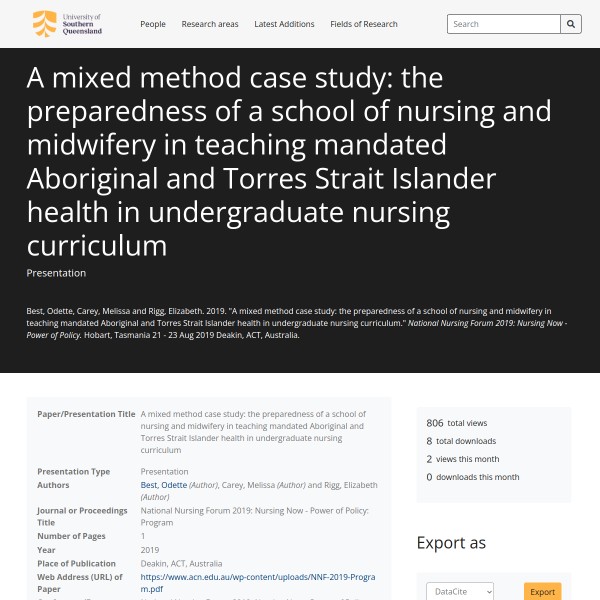This screenshot has height=600, width=600.
Task: Open the Best, Odette author link
Action: click(164, 485)
